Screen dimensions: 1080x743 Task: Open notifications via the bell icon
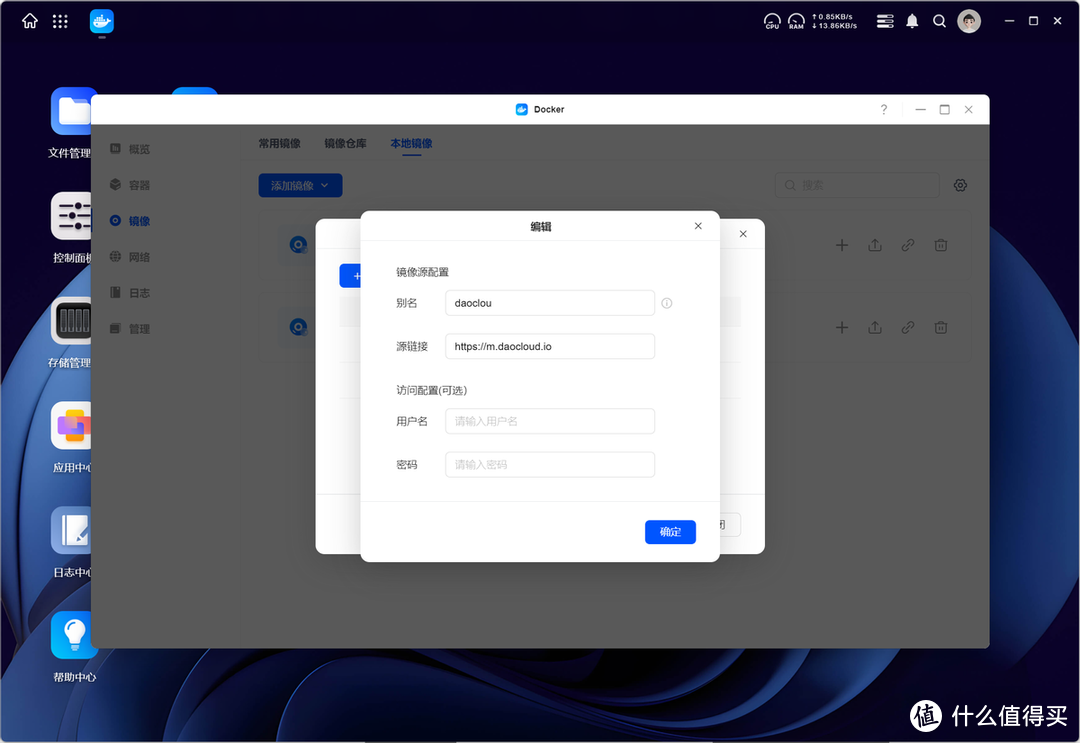[911, 20]
